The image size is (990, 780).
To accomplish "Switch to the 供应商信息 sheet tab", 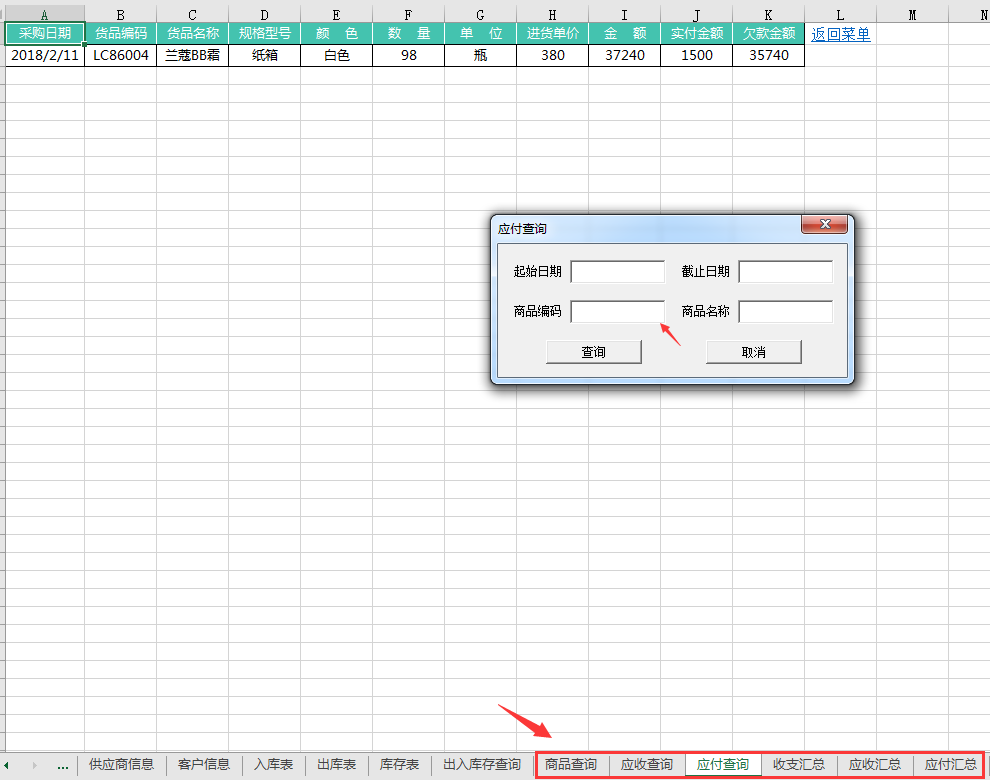I will click(x=121, y=764).
